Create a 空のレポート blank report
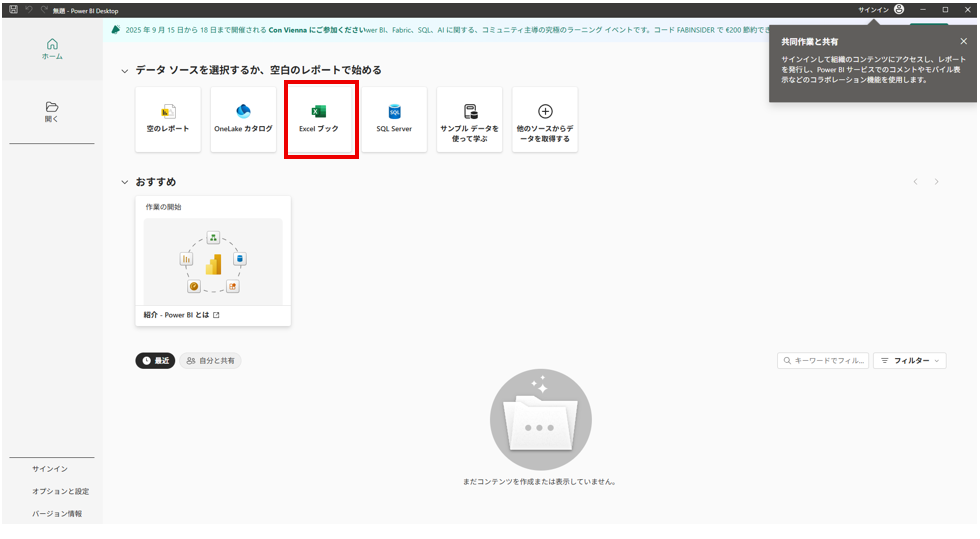 click(x=168, y=119)
